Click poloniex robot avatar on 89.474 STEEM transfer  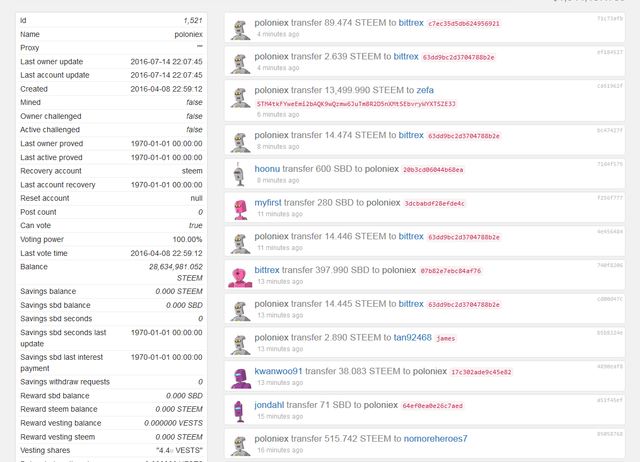(x=240, y=30)
